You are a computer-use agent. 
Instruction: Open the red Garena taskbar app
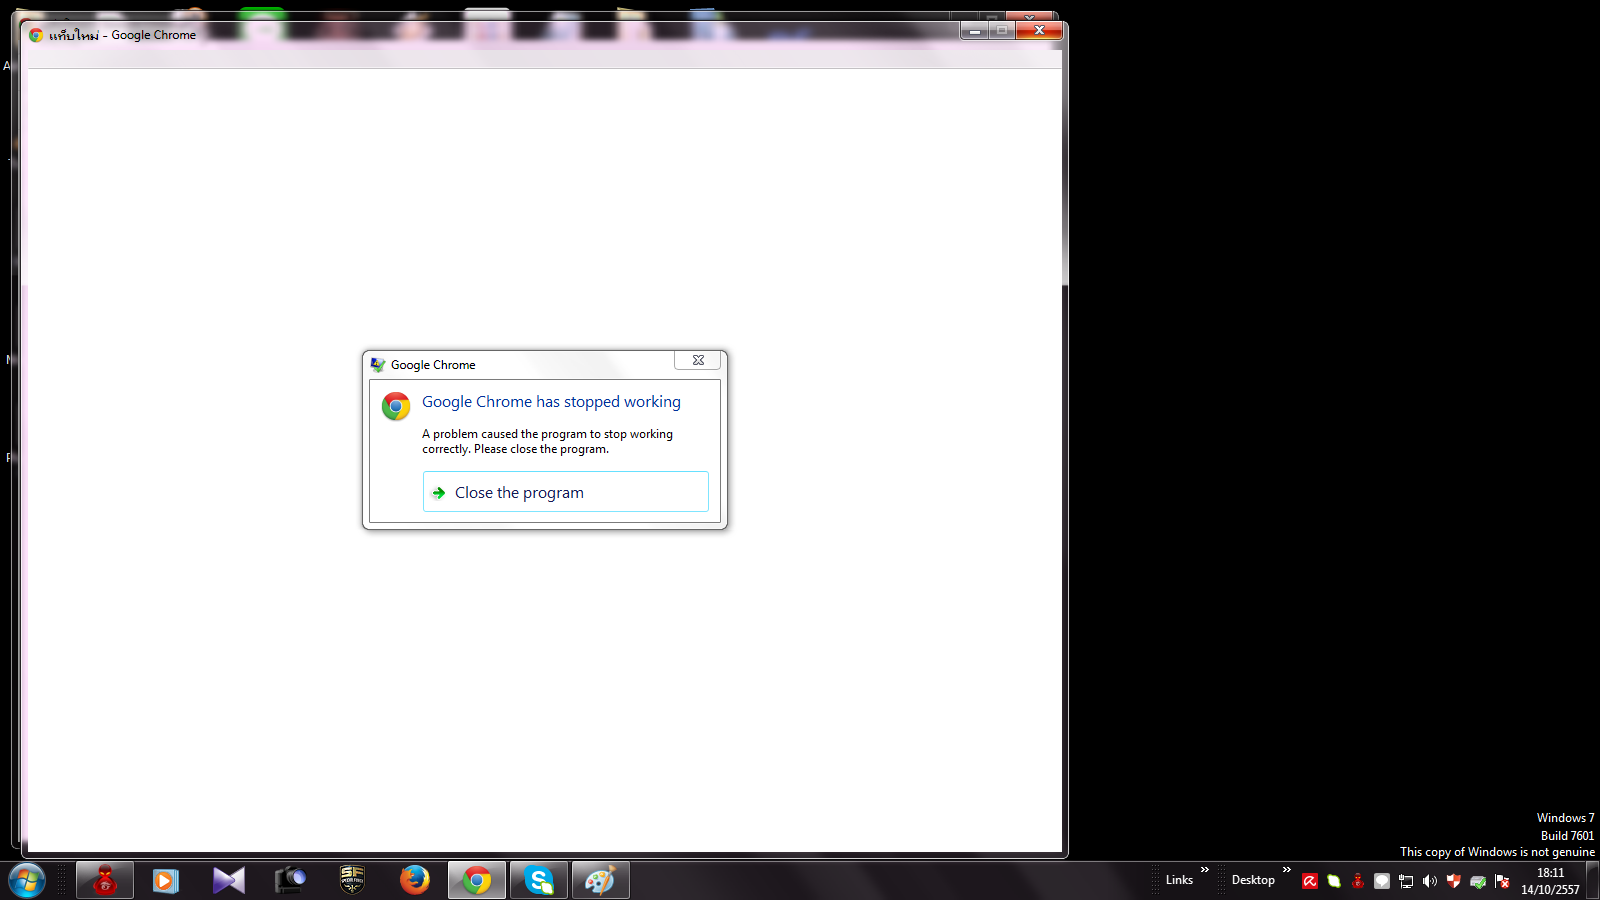click(x=105, y=880)
